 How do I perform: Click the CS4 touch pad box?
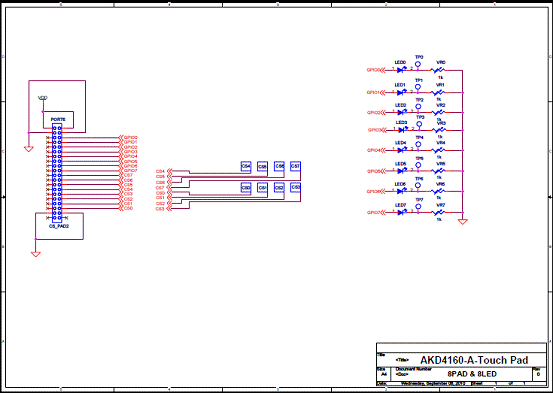(x=246, y=166)
